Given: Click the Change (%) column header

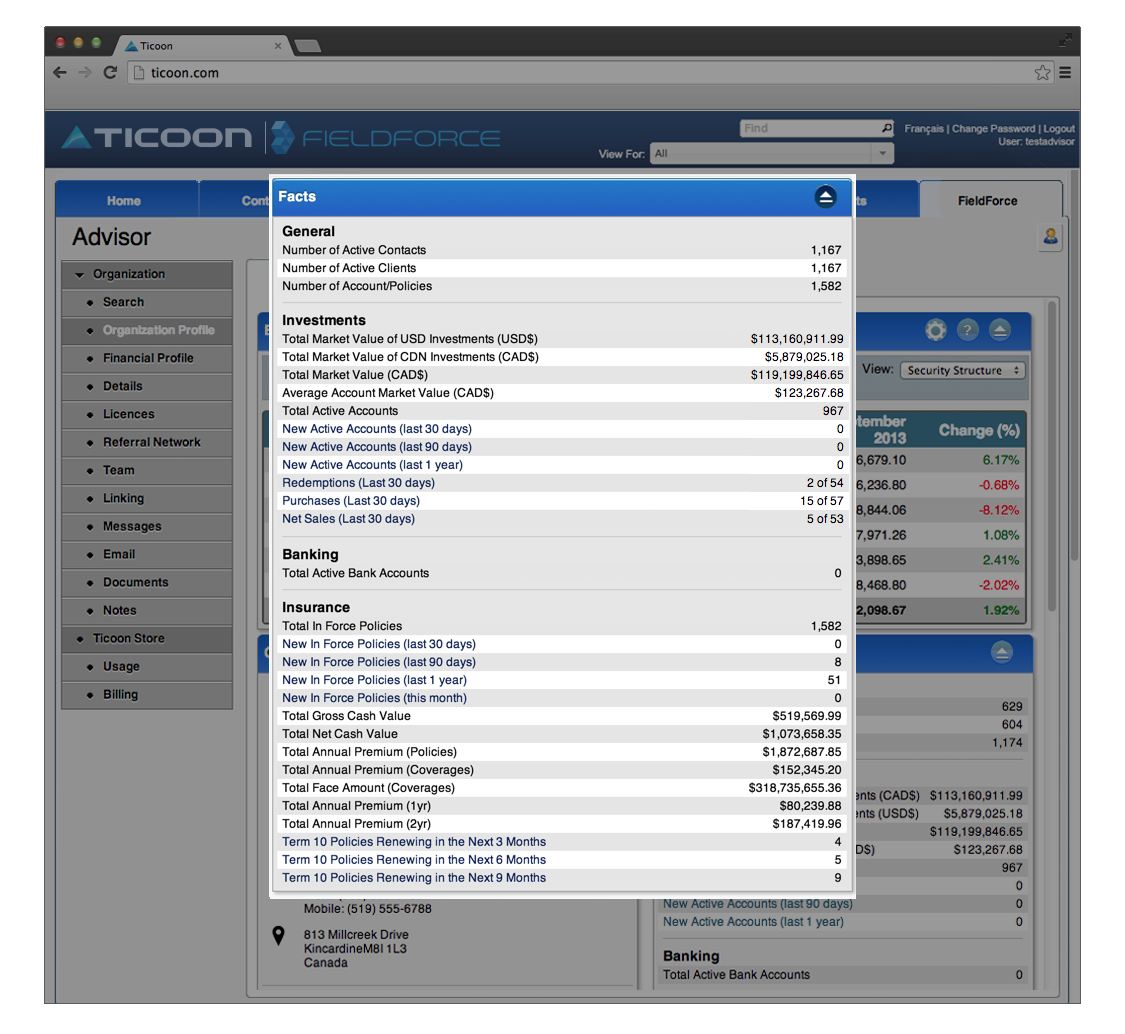Looking at the screenshot, I should [x=979, y=431].
